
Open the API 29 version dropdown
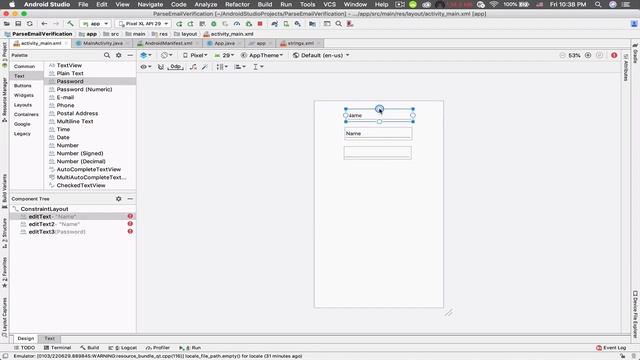coord(224,55)
